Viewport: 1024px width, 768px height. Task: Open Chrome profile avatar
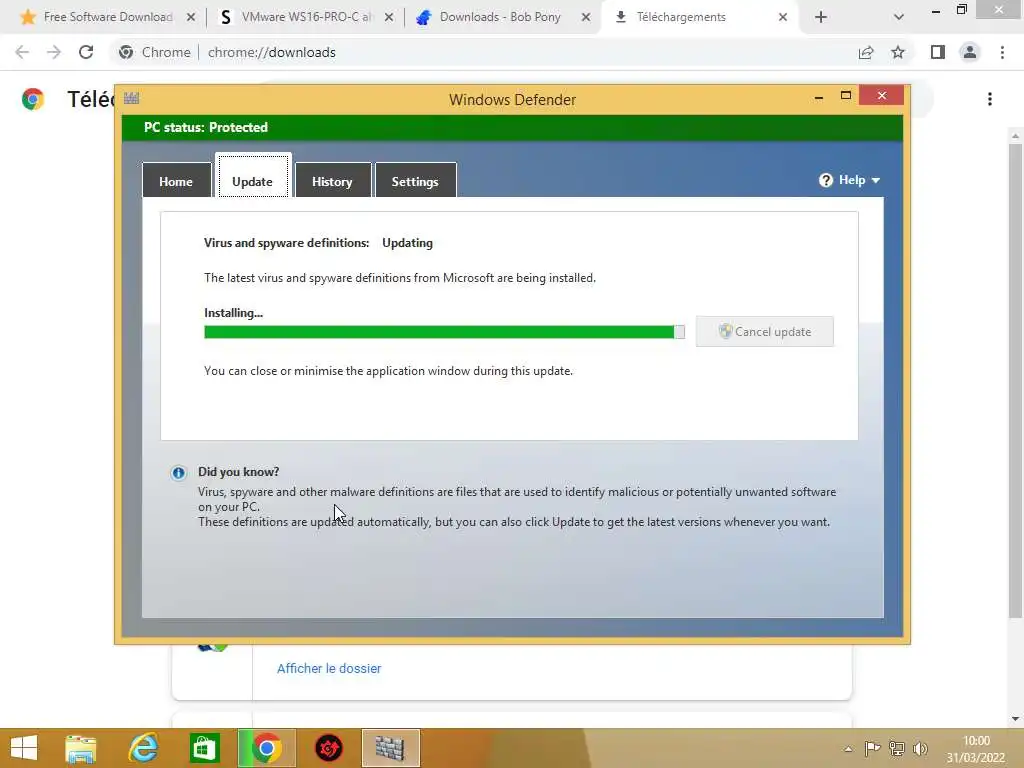pos(970,52)
